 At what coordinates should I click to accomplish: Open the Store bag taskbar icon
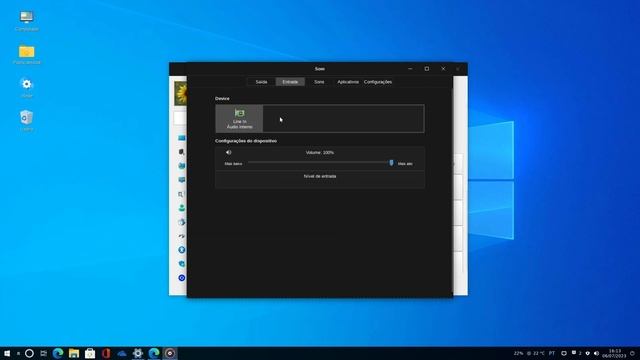point(90,353)
